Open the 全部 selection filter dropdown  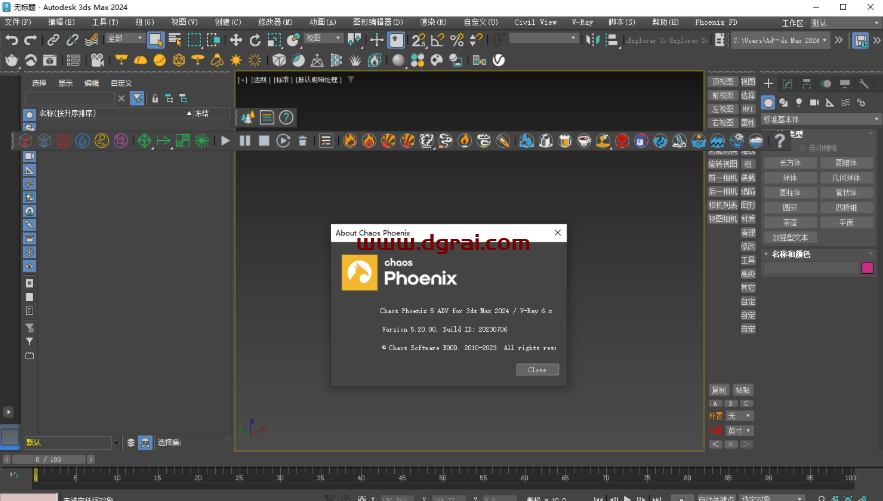(126, 38)
